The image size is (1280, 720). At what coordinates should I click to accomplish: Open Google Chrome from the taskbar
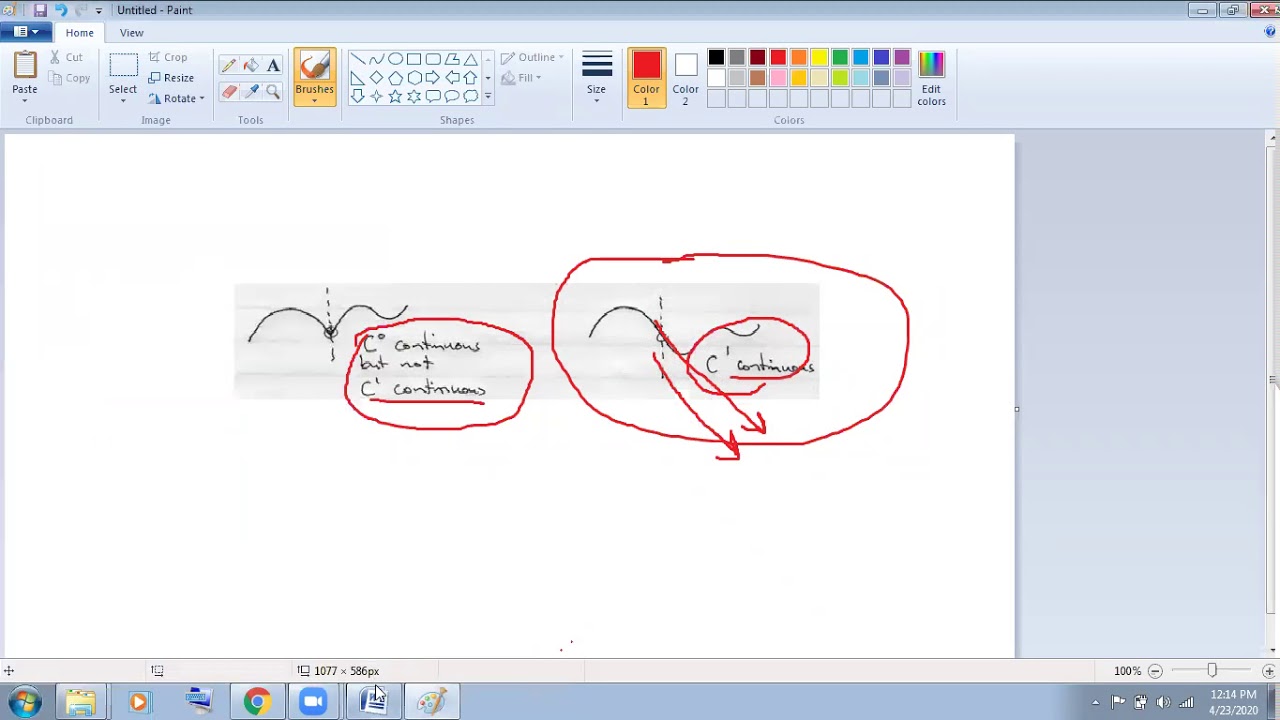pyautogui.click(x=257, y=702)
